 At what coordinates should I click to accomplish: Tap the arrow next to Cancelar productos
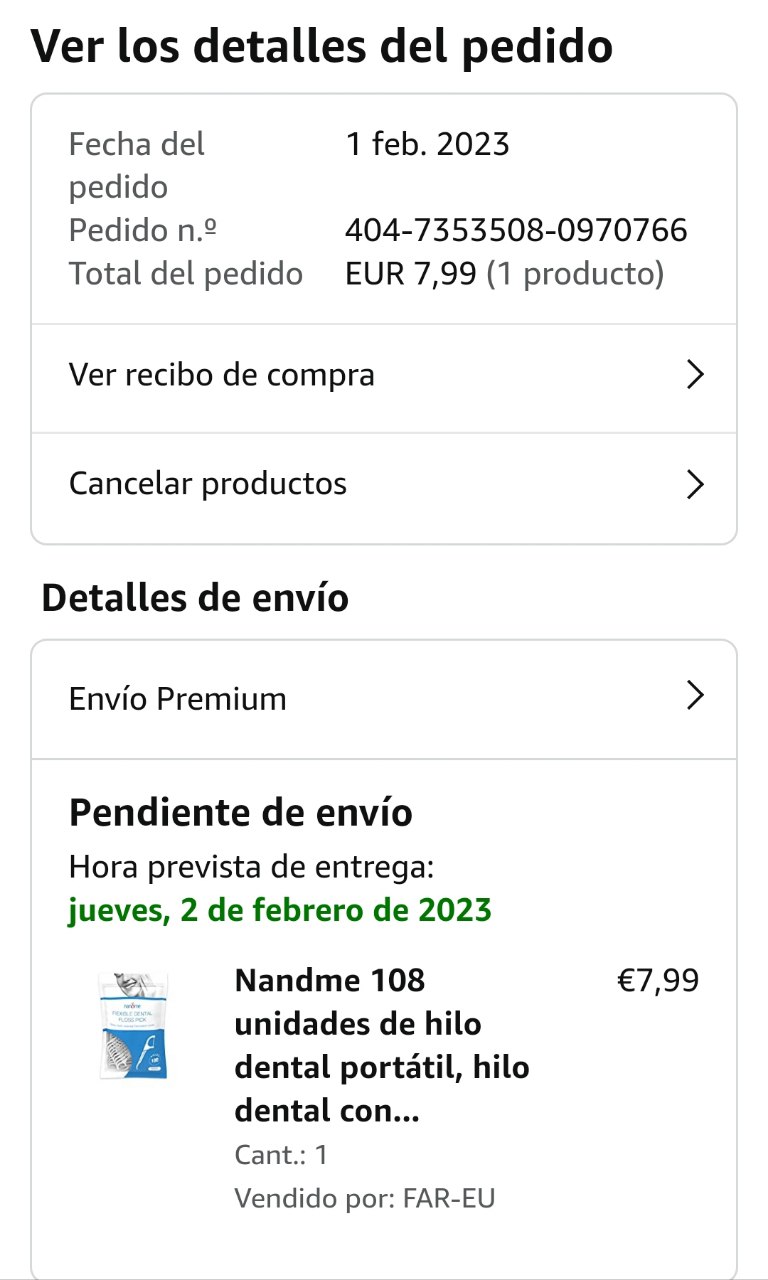click(x=695, y=485)
